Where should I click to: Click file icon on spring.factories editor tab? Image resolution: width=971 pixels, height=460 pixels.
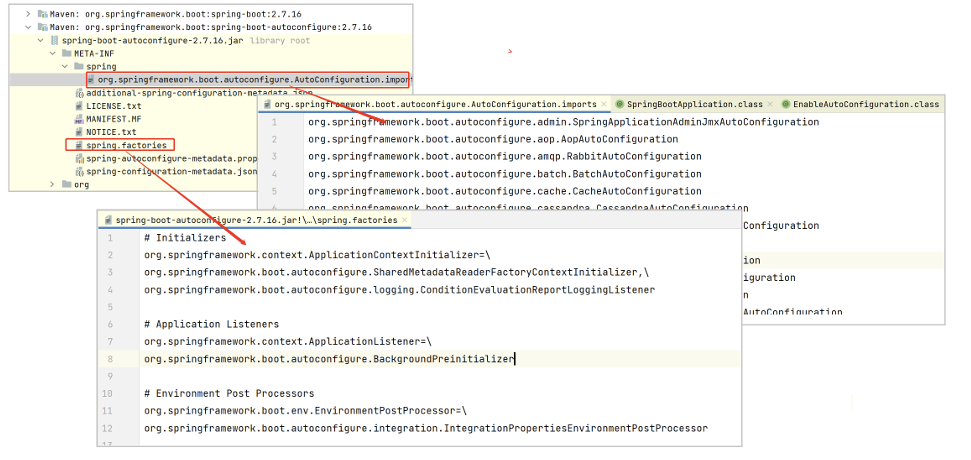[108, 220]
